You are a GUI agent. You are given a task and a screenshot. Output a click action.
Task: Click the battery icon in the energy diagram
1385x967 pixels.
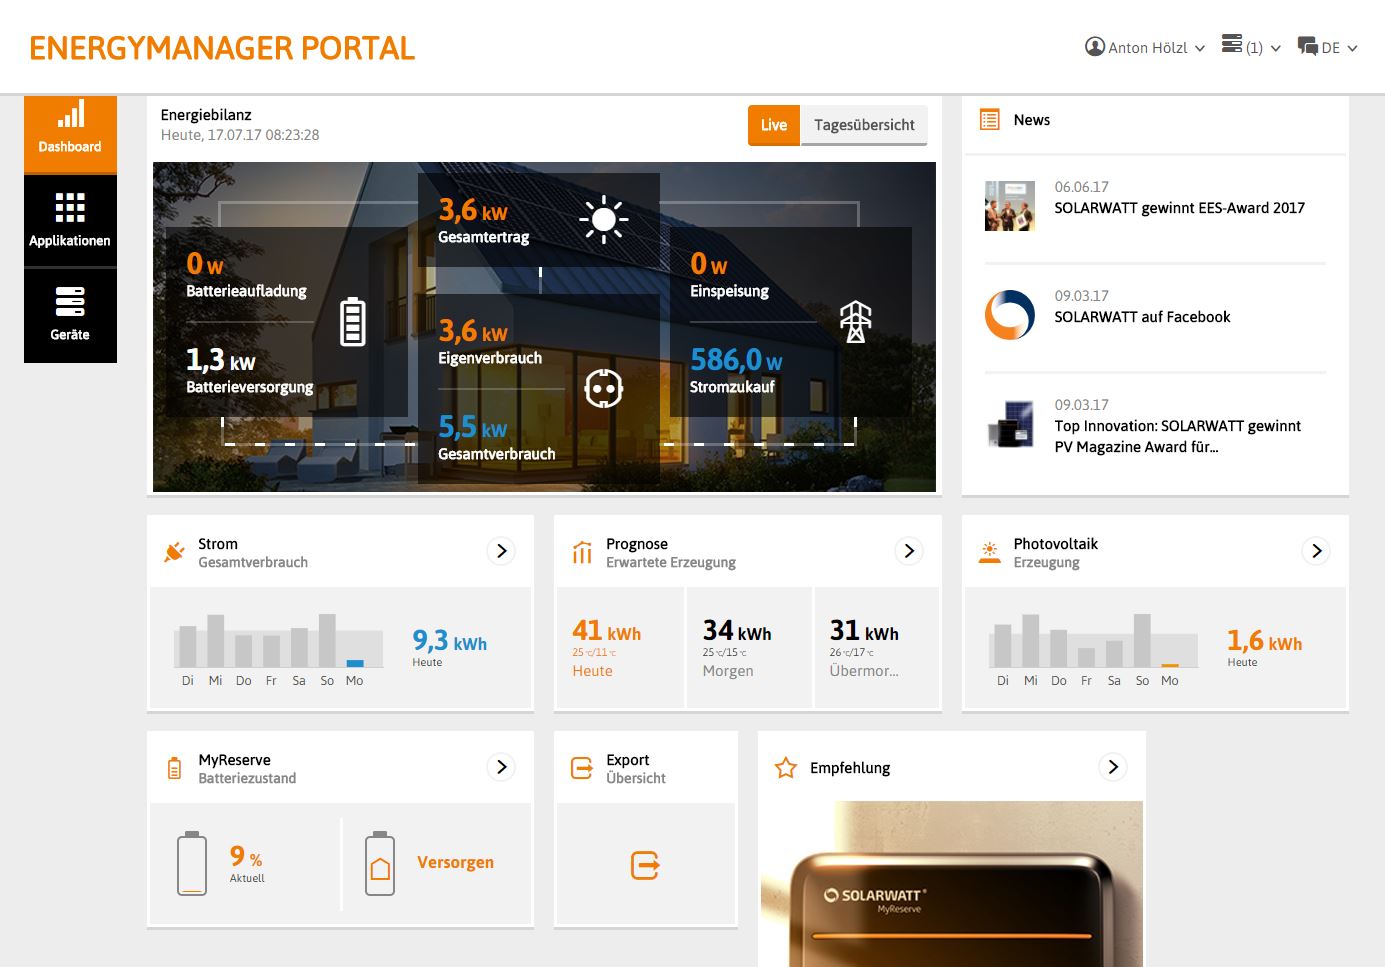point(353,322)
